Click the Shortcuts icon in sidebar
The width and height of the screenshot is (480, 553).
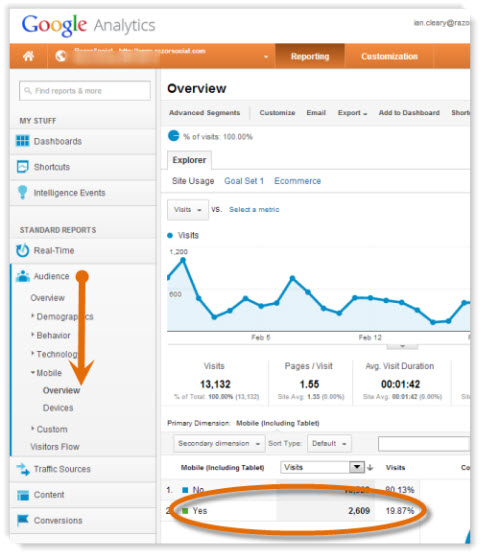23,166
